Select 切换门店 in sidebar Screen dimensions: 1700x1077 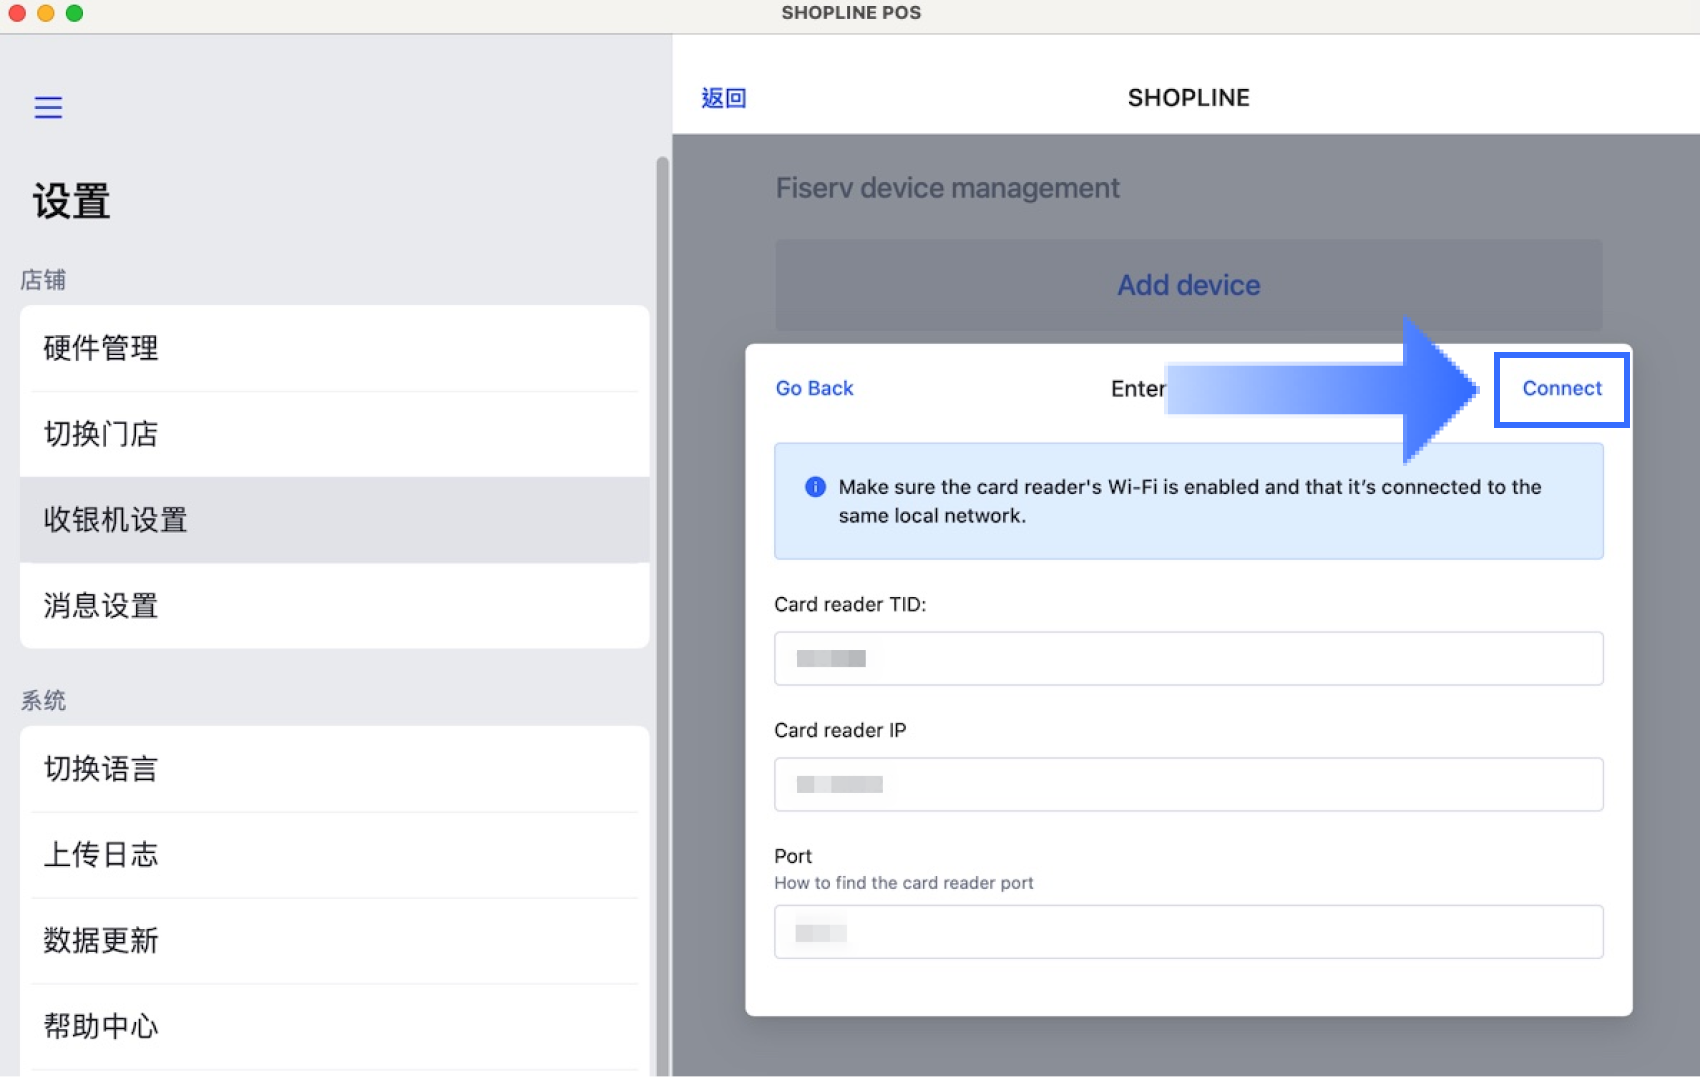[334, 434]
